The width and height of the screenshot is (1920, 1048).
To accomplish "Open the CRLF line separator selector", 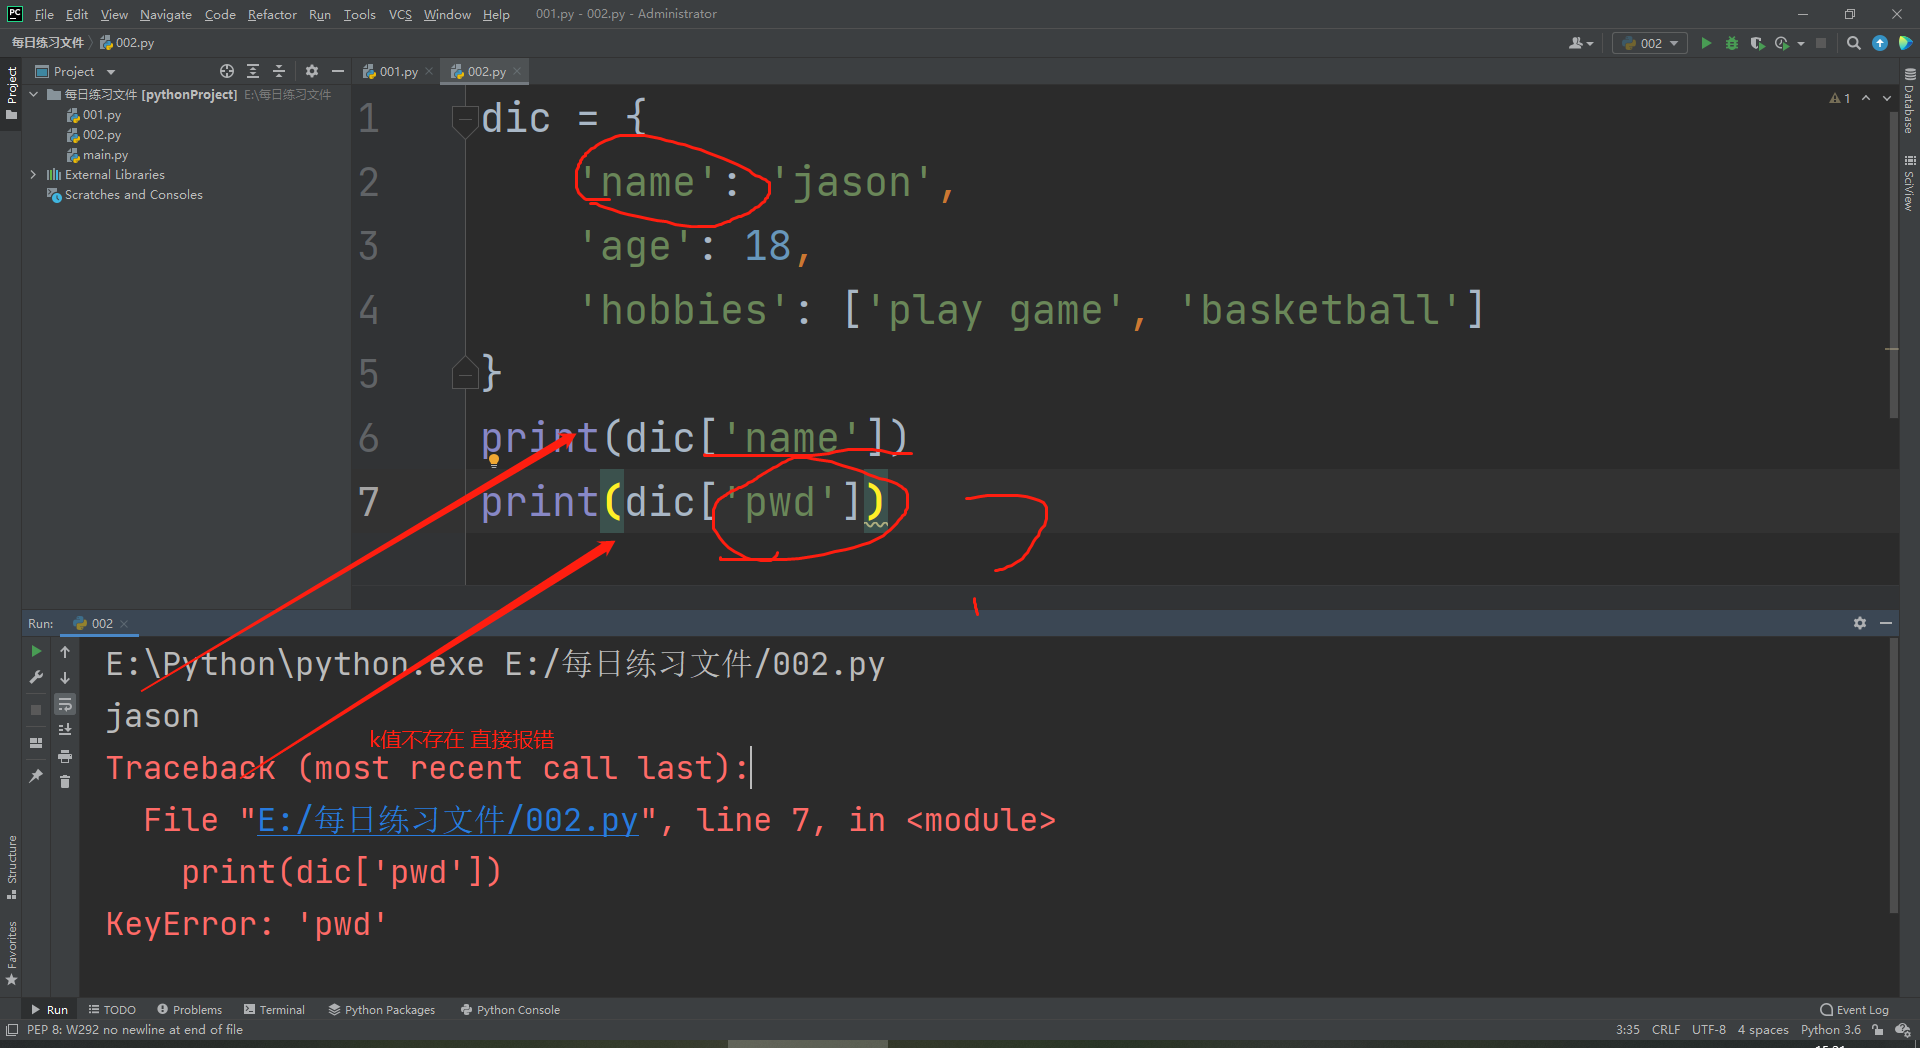I will click(1665, 1030).
